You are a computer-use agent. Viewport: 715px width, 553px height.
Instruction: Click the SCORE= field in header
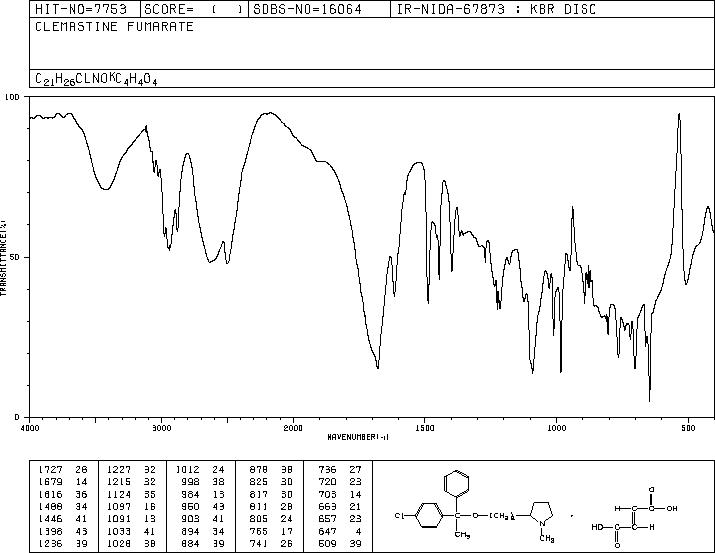tap(194, 9)
